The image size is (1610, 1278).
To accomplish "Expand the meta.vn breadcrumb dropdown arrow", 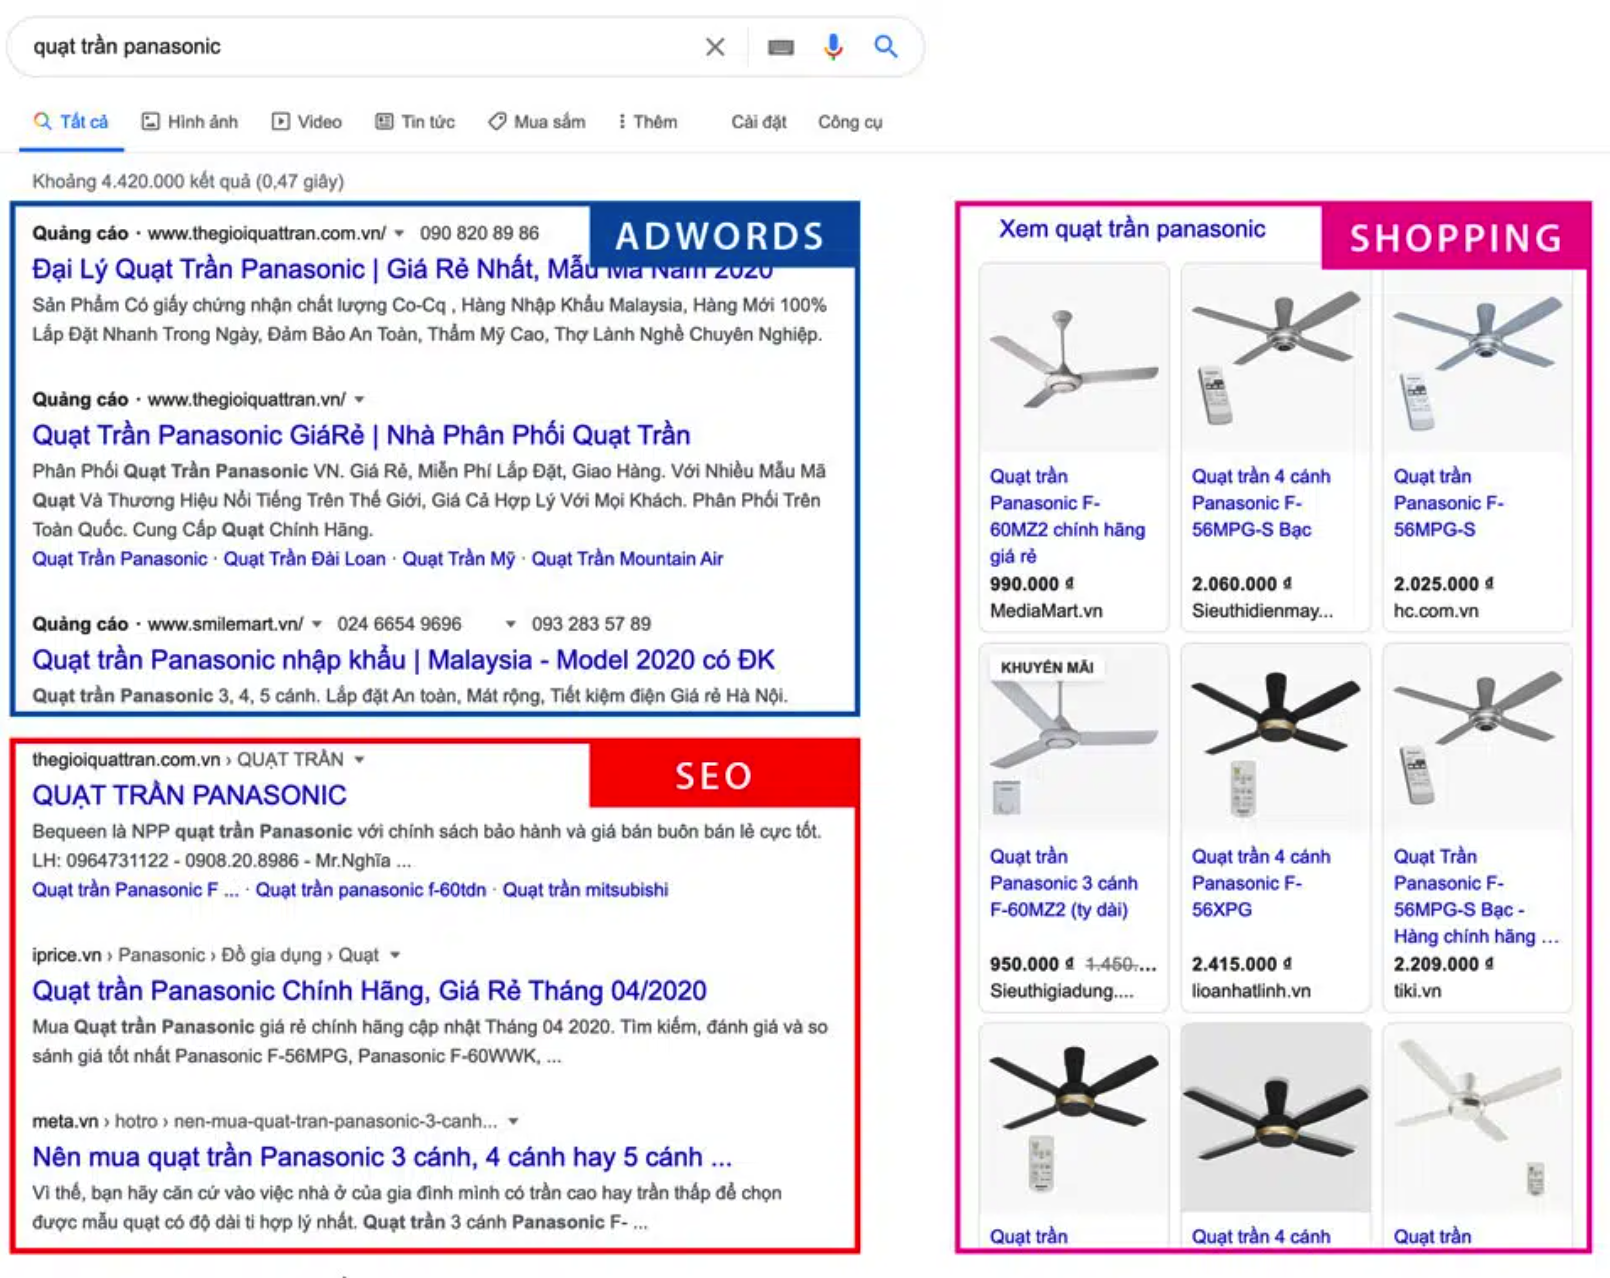I will [x=515, y=1122].
